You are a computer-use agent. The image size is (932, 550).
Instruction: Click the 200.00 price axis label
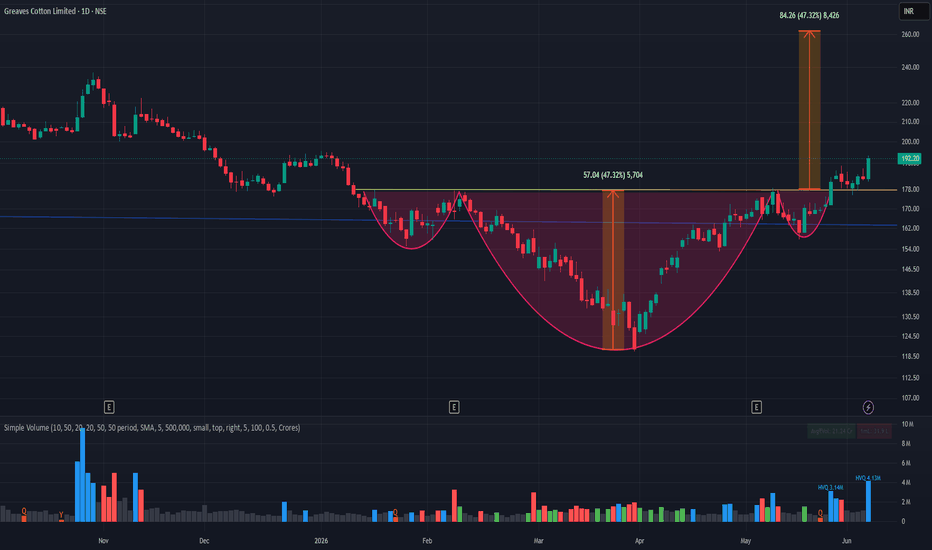910,142
